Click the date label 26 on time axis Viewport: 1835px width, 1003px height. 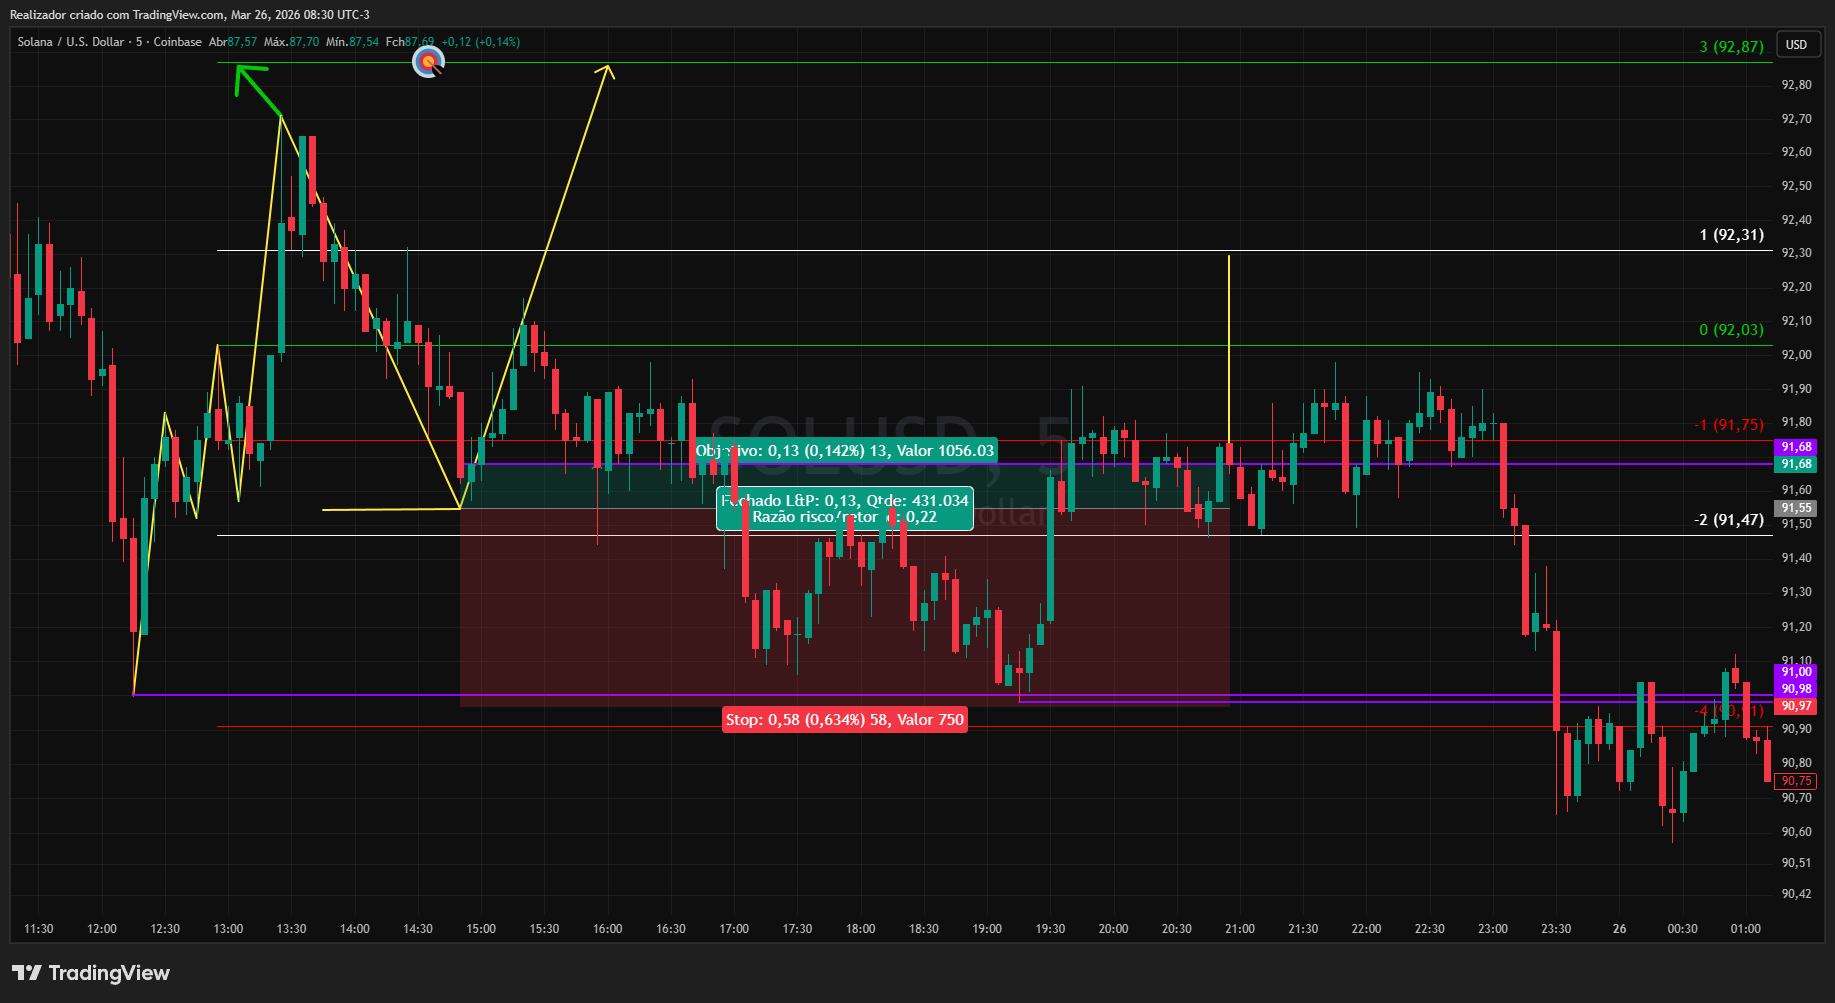[x=1619, y=929]
